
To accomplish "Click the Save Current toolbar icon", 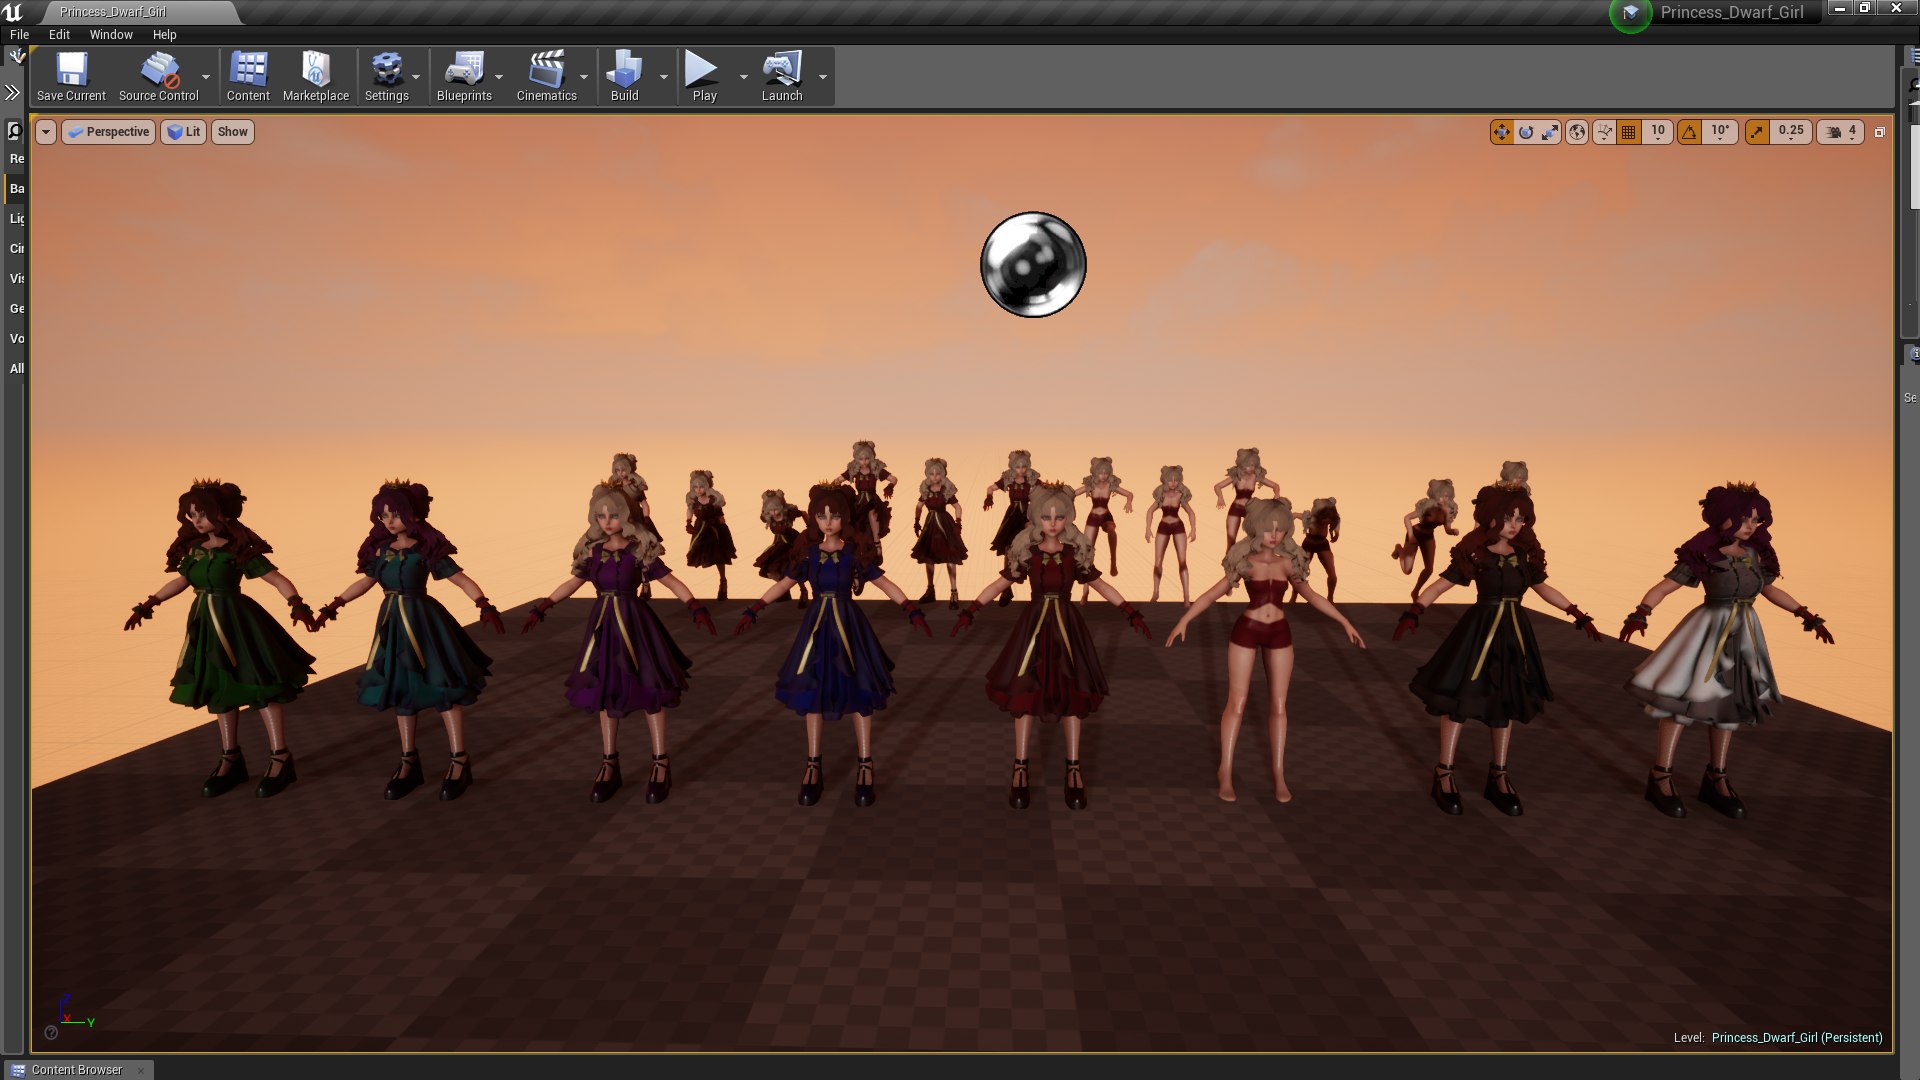I will 71,77.
